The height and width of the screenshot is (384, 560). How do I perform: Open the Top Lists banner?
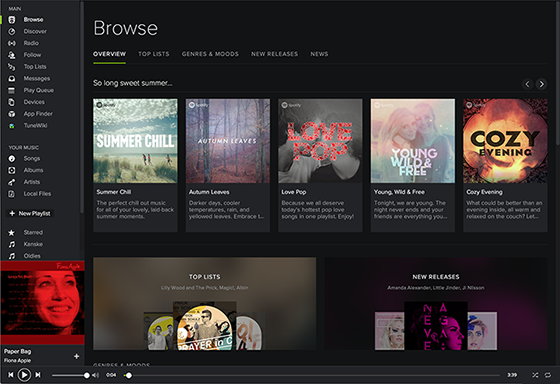pos(205,304)
